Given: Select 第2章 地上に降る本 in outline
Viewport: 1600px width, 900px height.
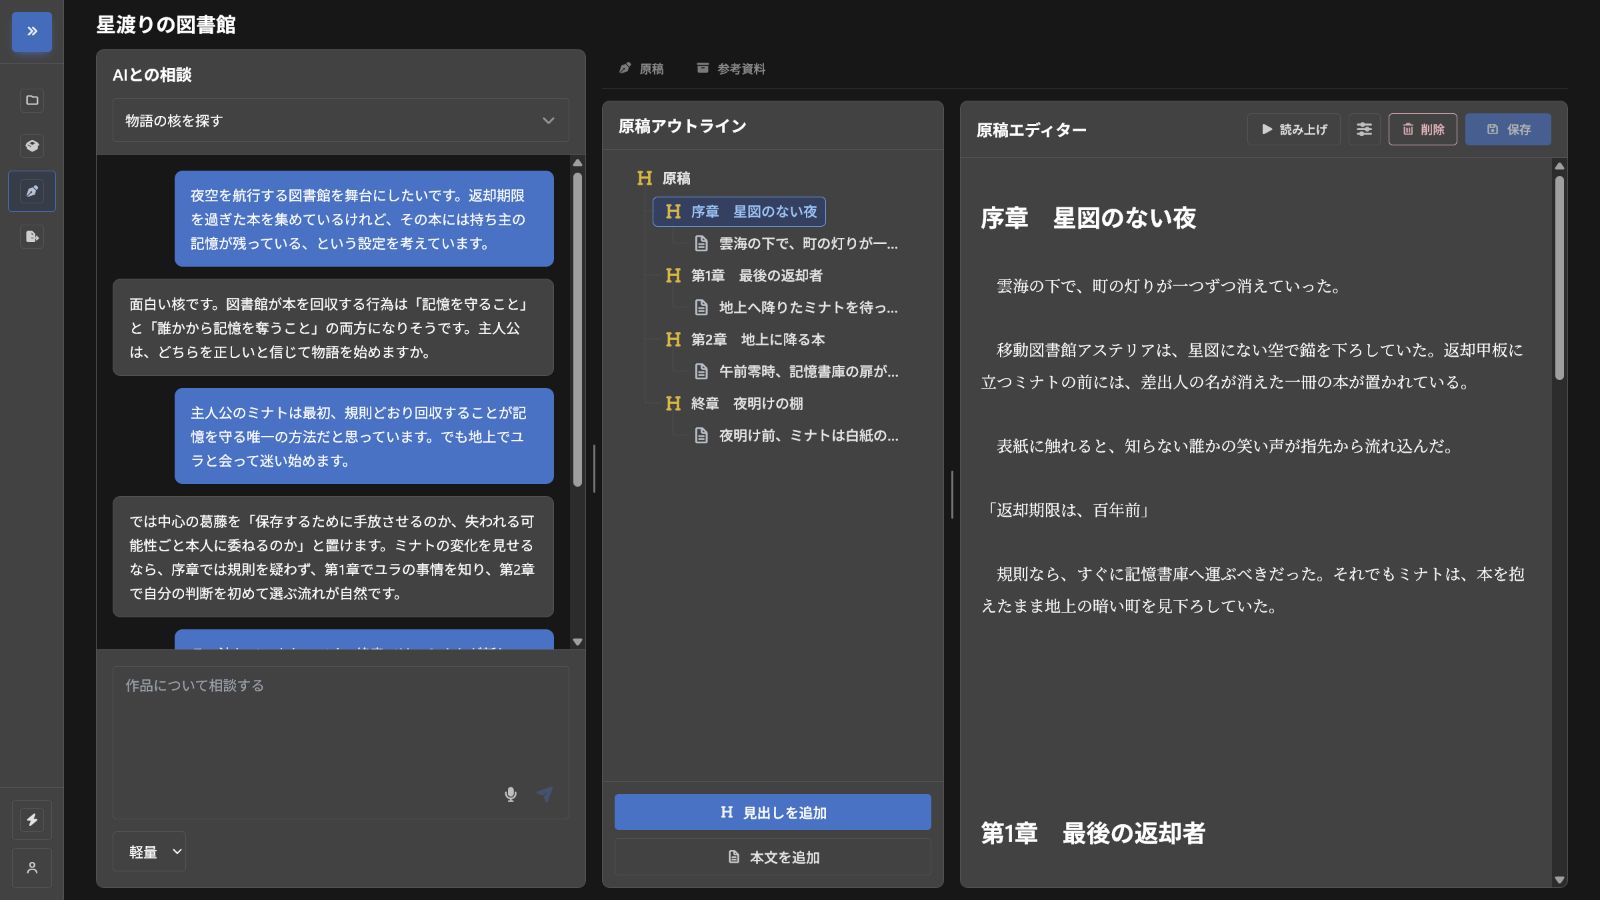Looking at the screenshot, I should pyautogui.click(x=758, y=340).
